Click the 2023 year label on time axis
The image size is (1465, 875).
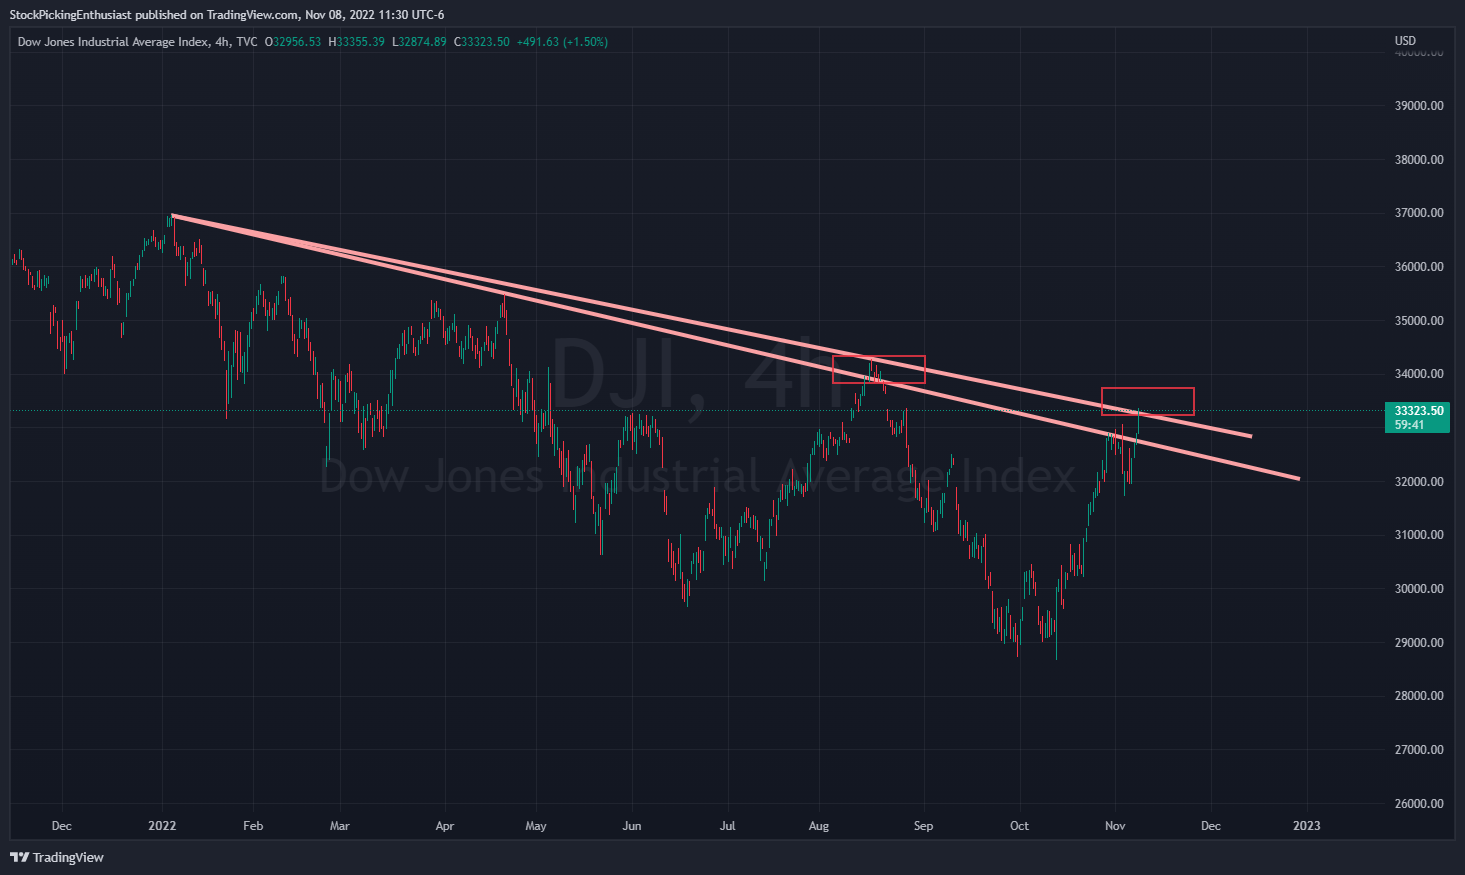click(x=1306, y=826)
